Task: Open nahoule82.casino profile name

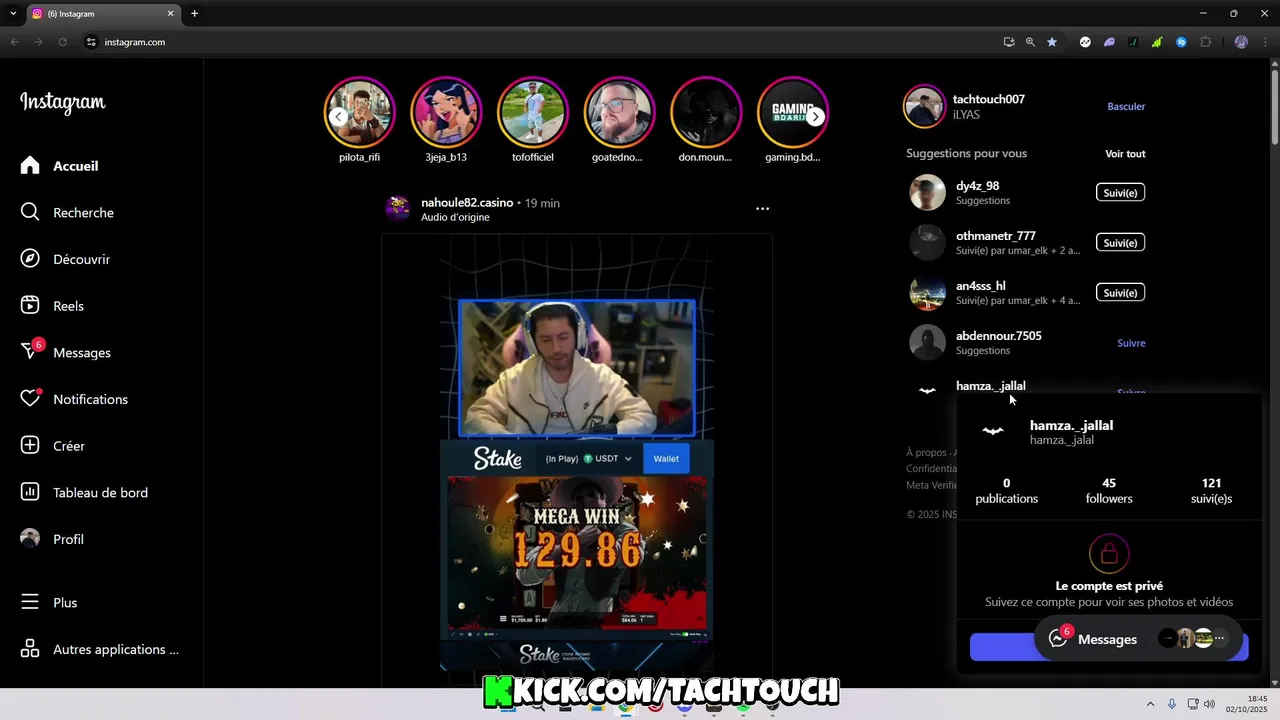Action: [467, 203]
